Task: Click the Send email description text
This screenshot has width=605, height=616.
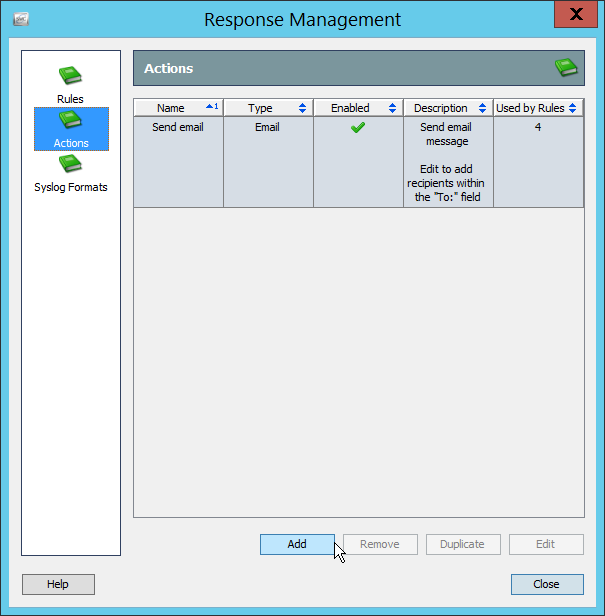Action: (446, 162)
